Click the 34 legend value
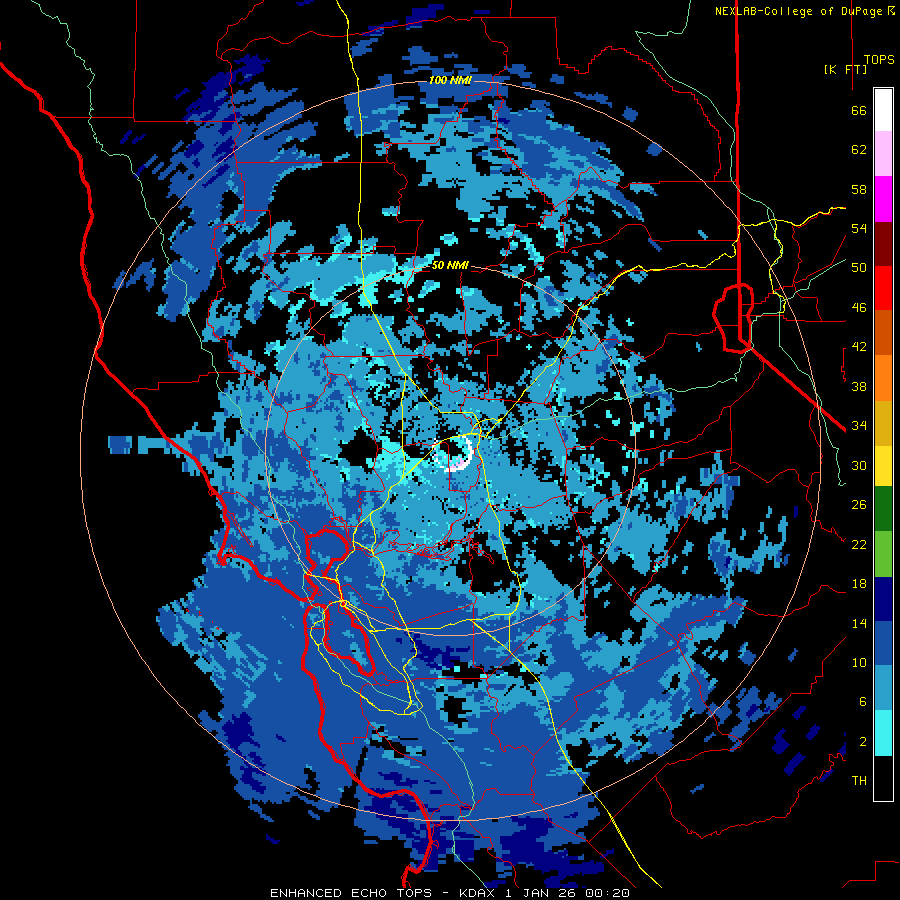900x900 pixels. [859, 425]
